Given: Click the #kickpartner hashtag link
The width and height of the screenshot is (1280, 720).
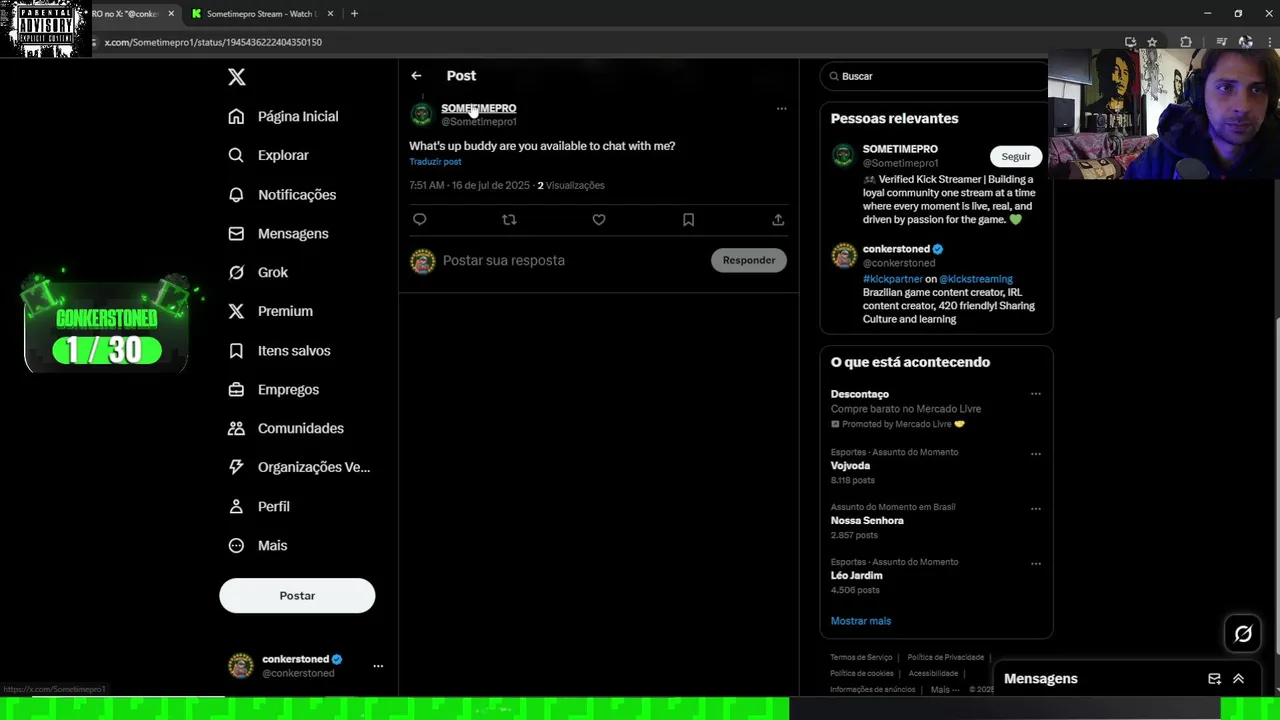Looking at the screenshot, I should tap(892, 279).
